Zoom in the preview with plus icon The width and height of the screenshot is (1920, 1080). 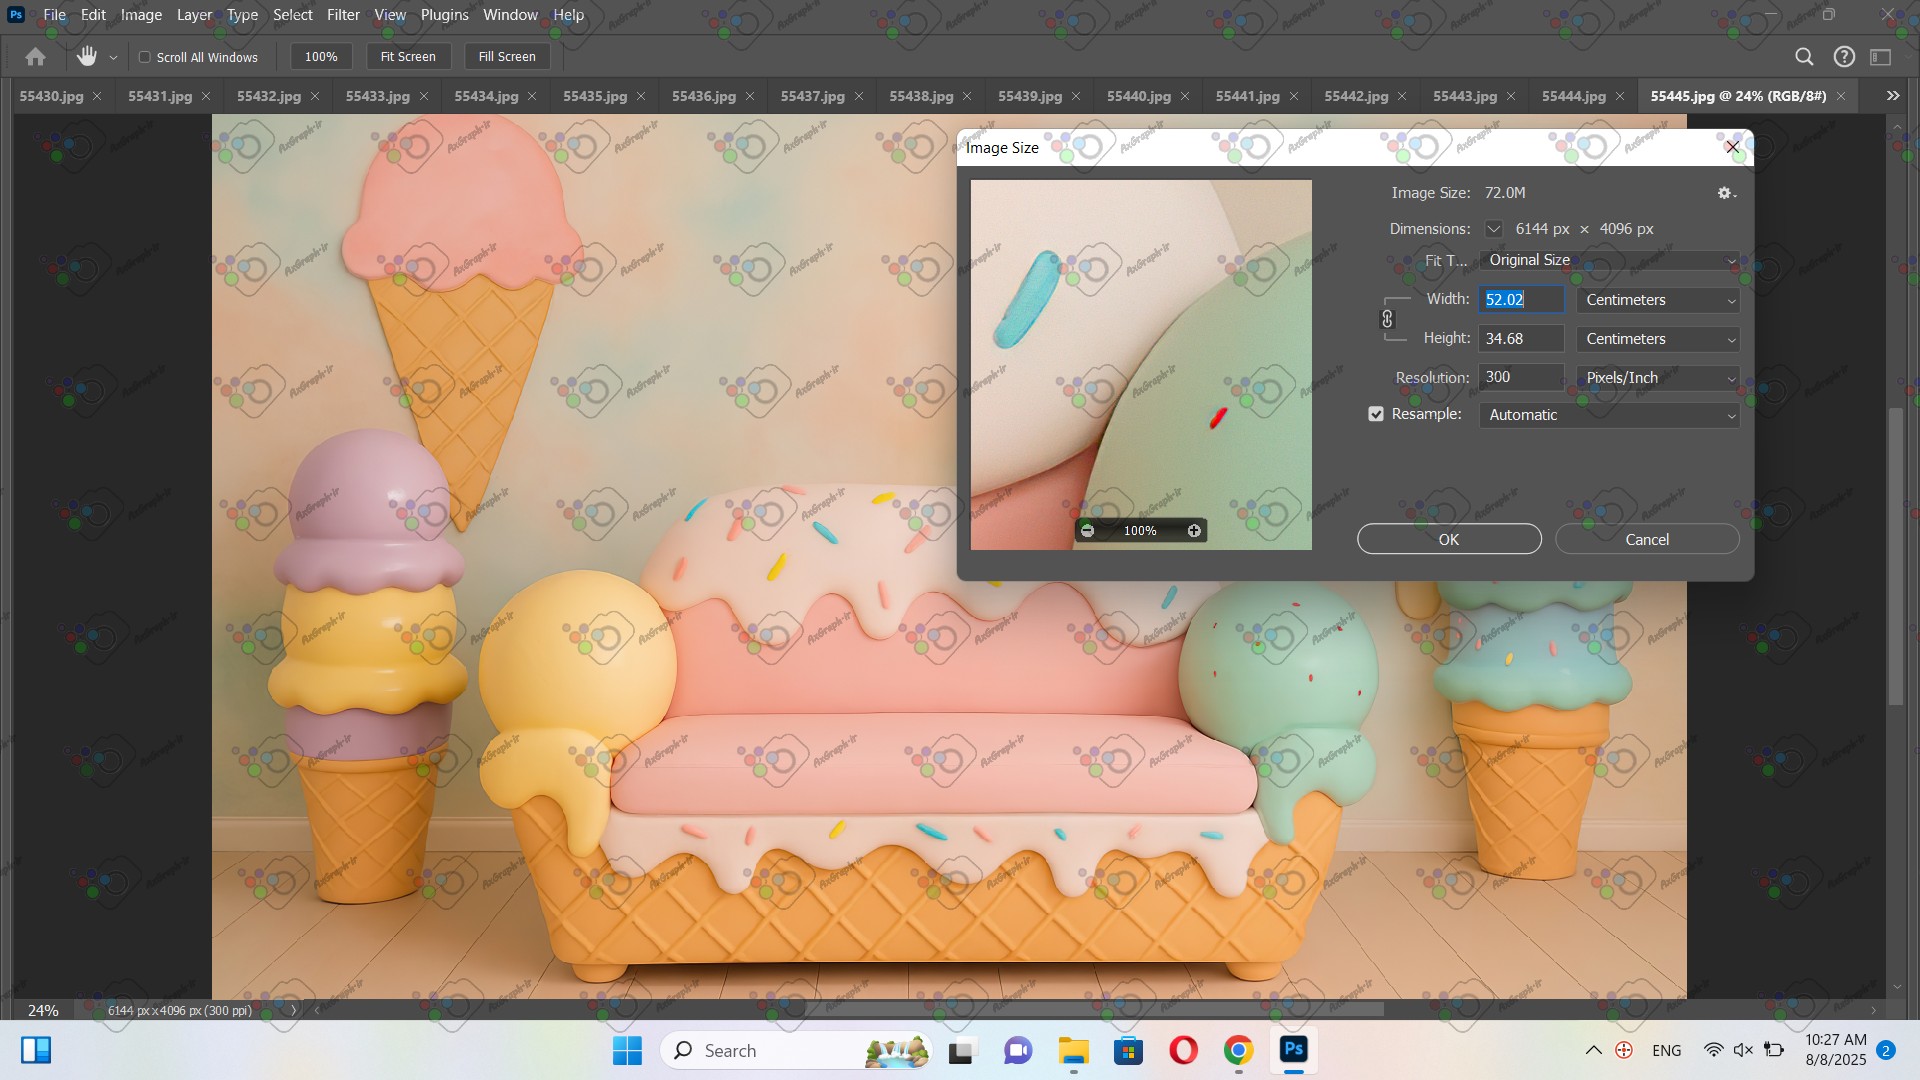(x=1194, y=531)
